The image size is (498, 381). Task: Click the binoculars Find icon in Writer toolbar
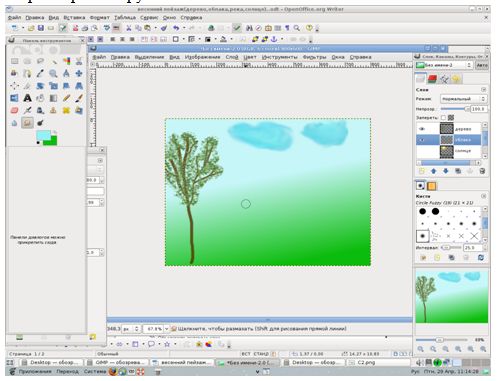[249, 28]
